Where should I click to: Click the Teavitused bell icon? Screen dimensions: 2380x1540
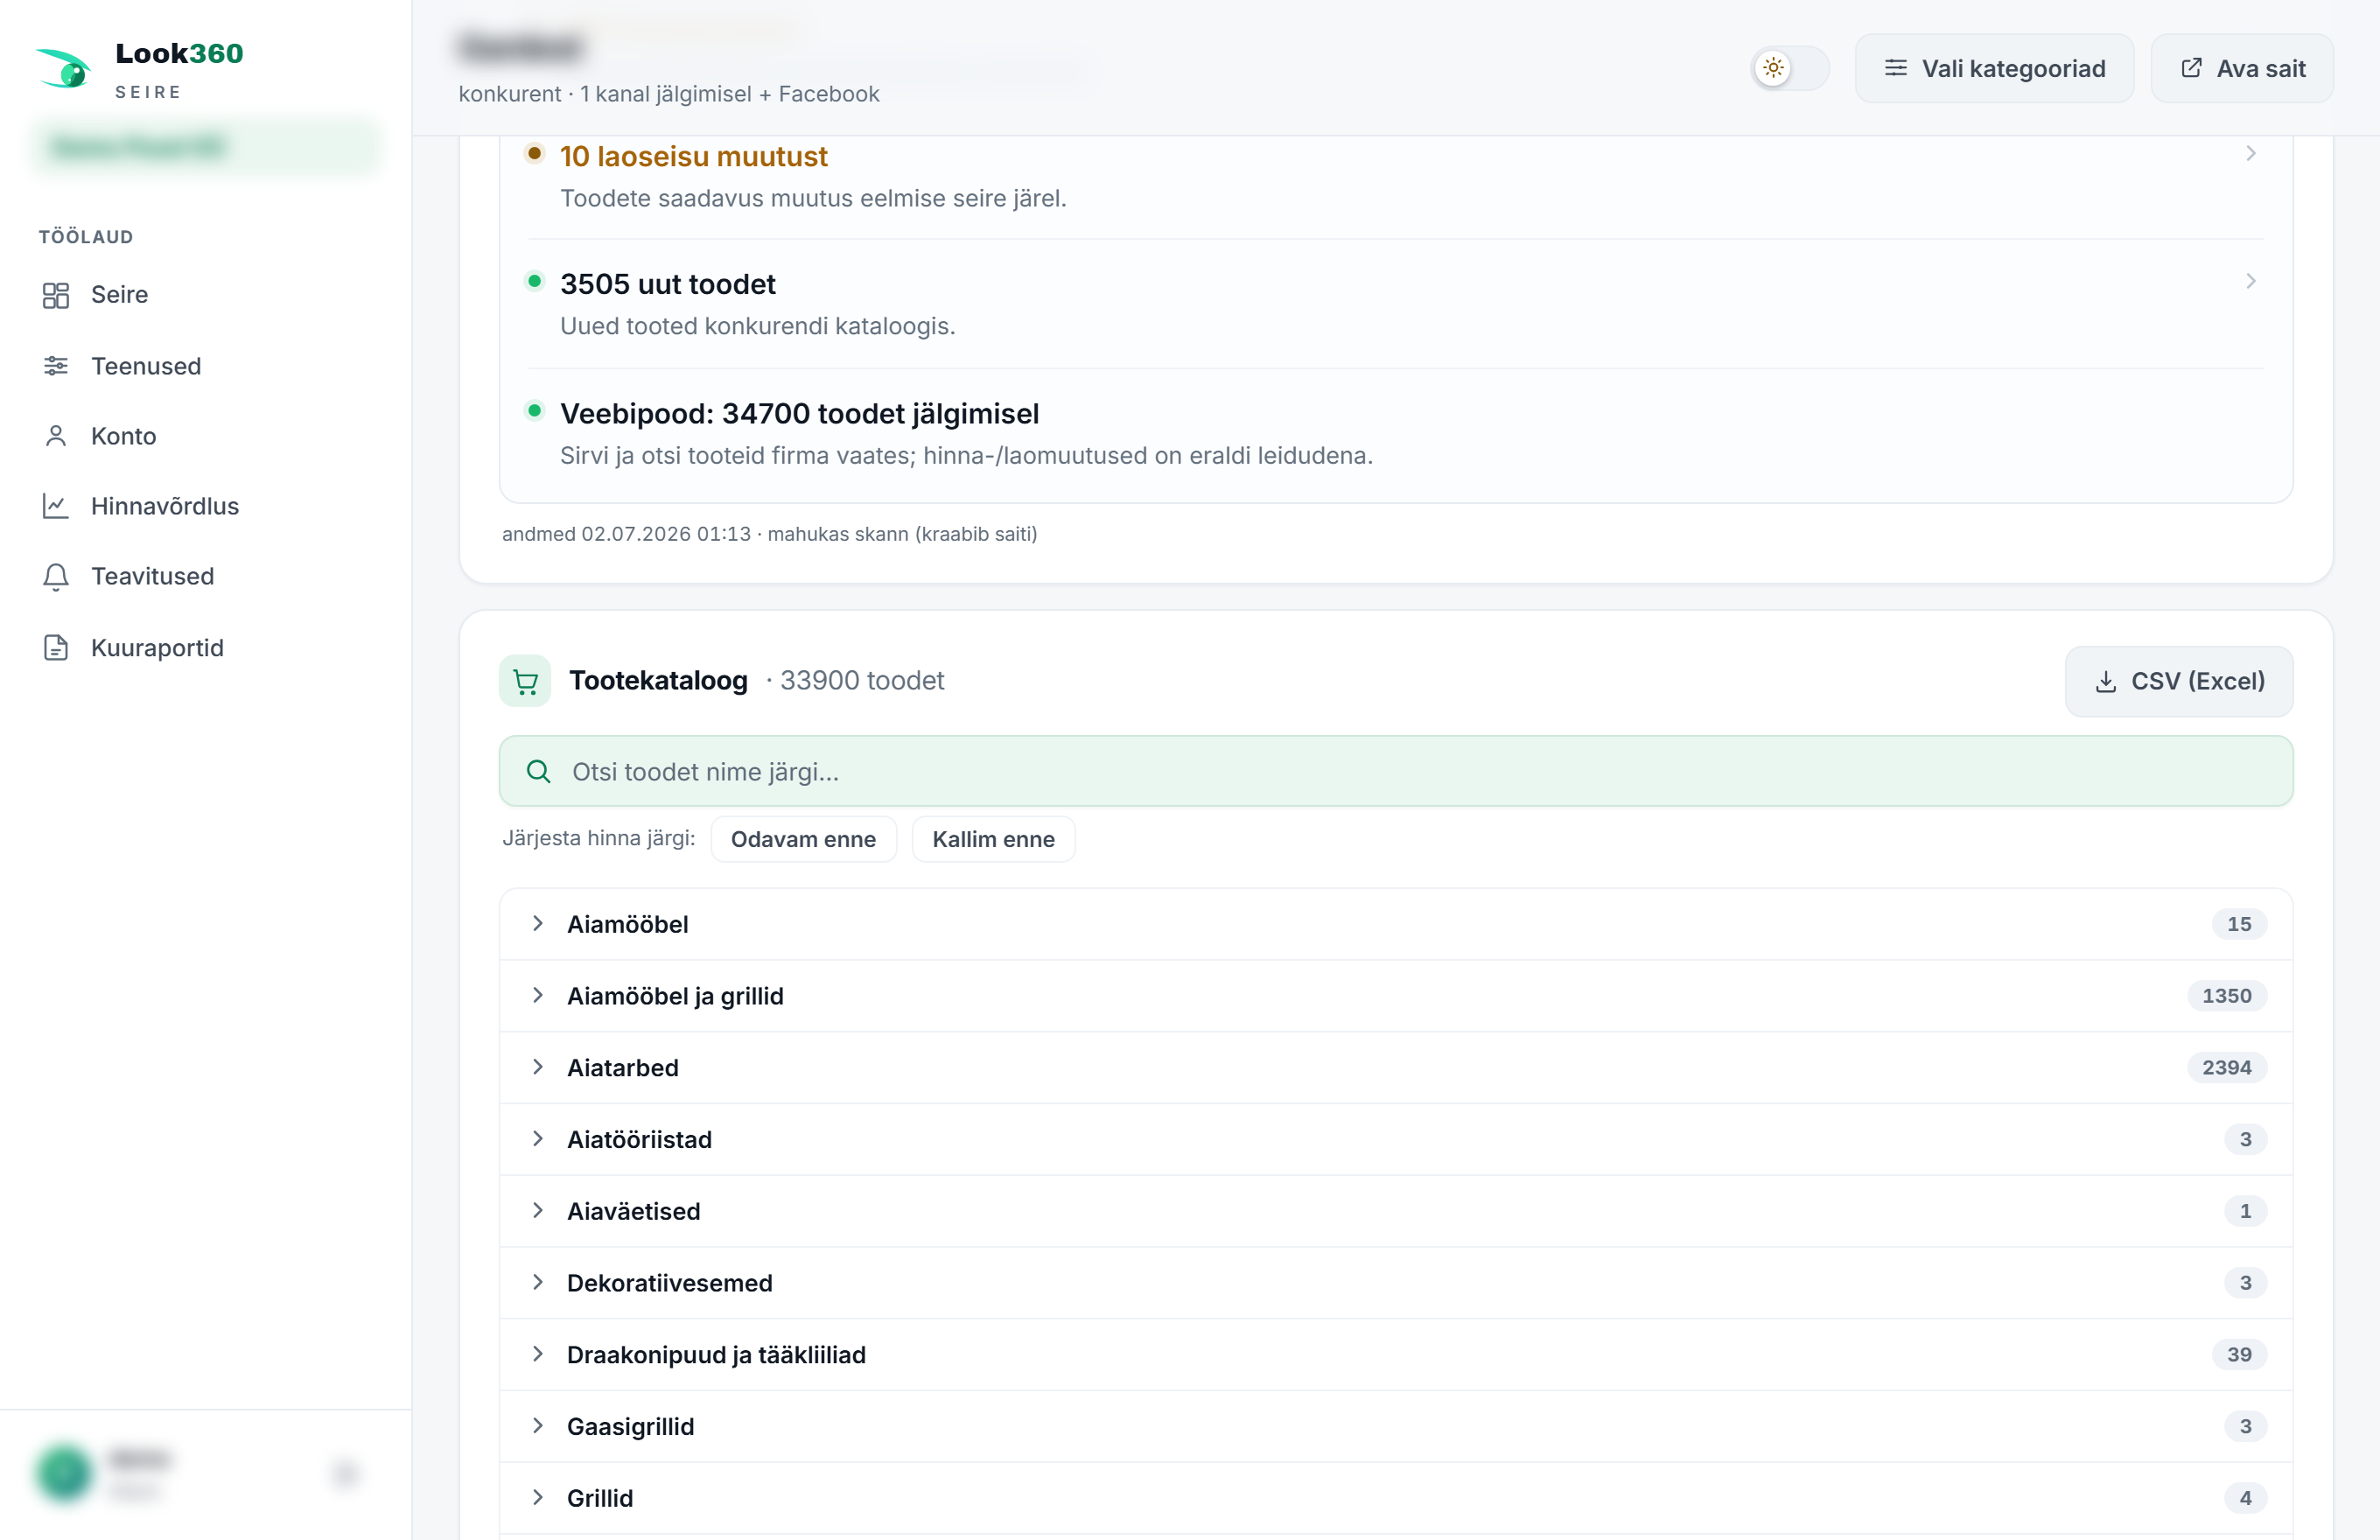pos(56,577)
